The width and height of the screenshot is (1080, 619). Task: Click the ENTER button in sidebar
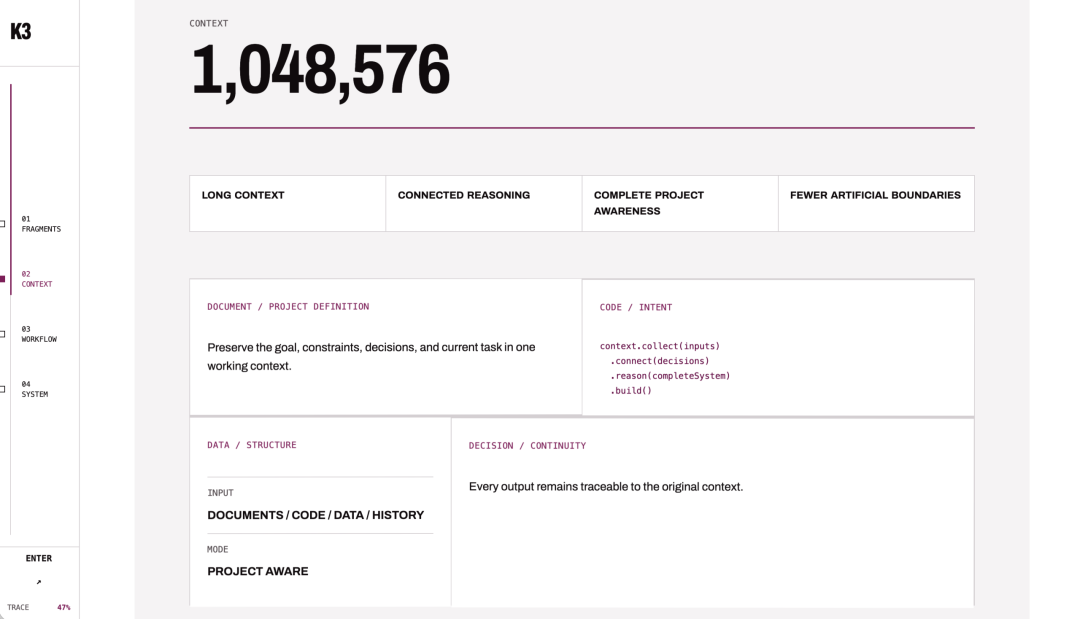39,558
